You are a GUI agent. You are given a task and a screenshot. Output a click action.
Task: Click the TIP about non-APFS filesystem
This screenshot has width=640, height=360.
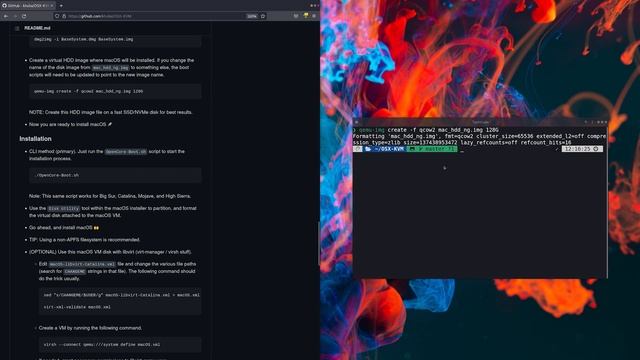pos(84,240)
